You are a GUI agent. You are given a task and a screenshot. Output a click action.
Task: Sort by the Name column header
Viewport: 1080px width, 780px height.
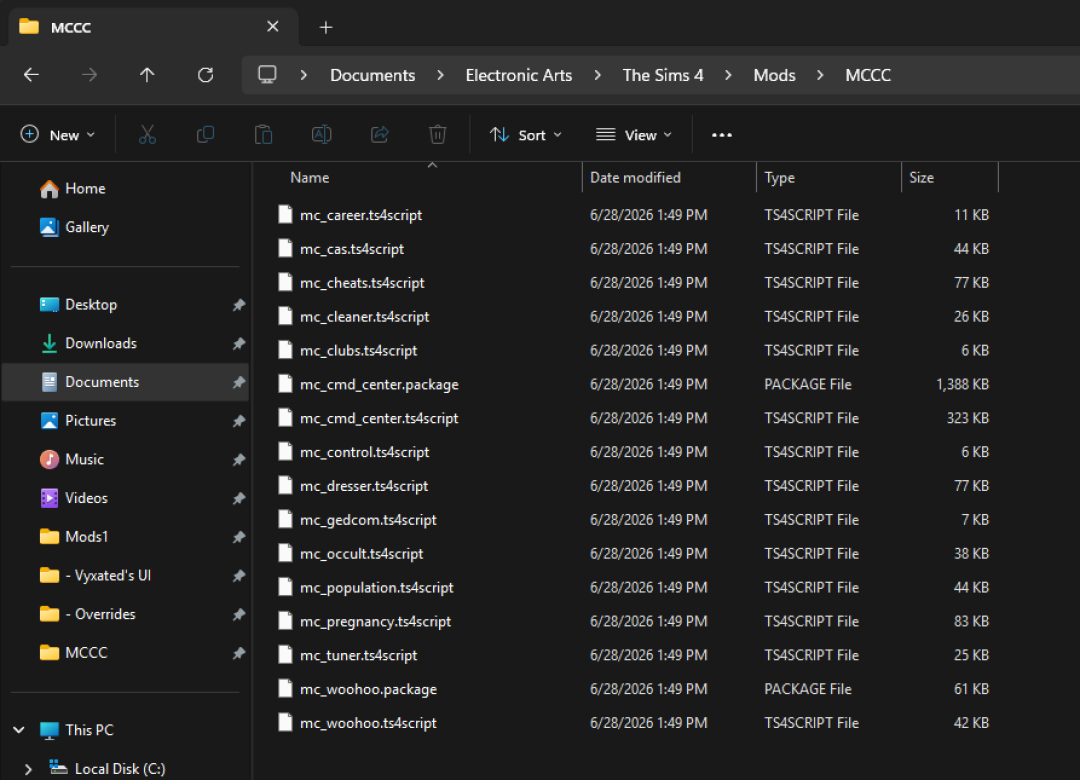(x=309, y=178)
